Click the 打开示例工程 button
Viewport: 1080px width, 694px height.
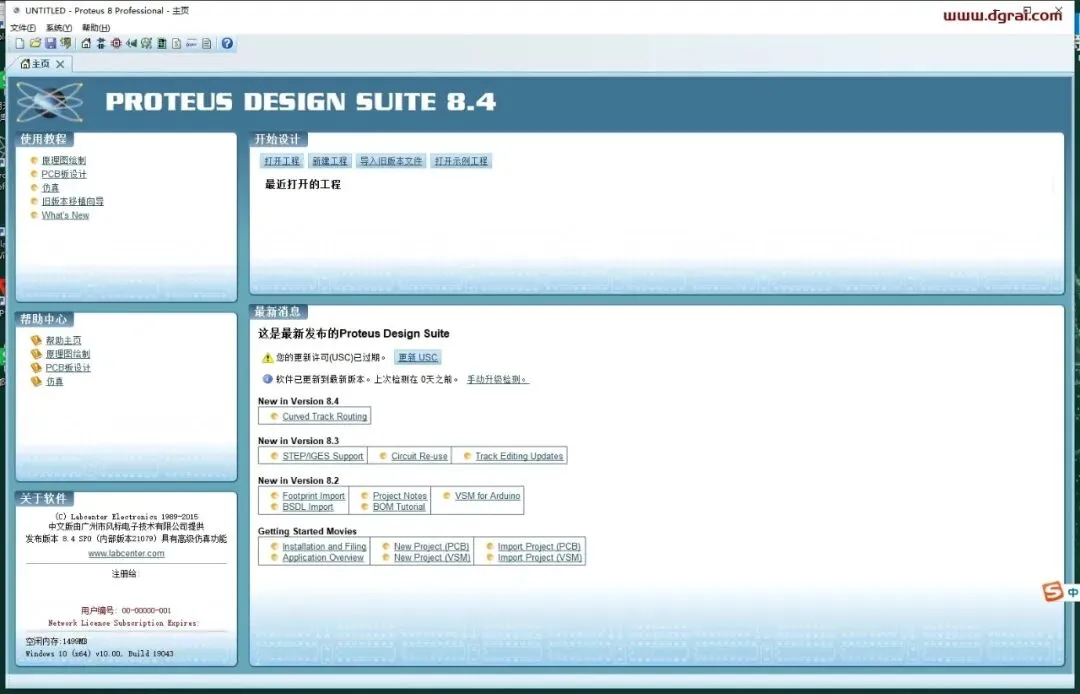tap(461, 161)
